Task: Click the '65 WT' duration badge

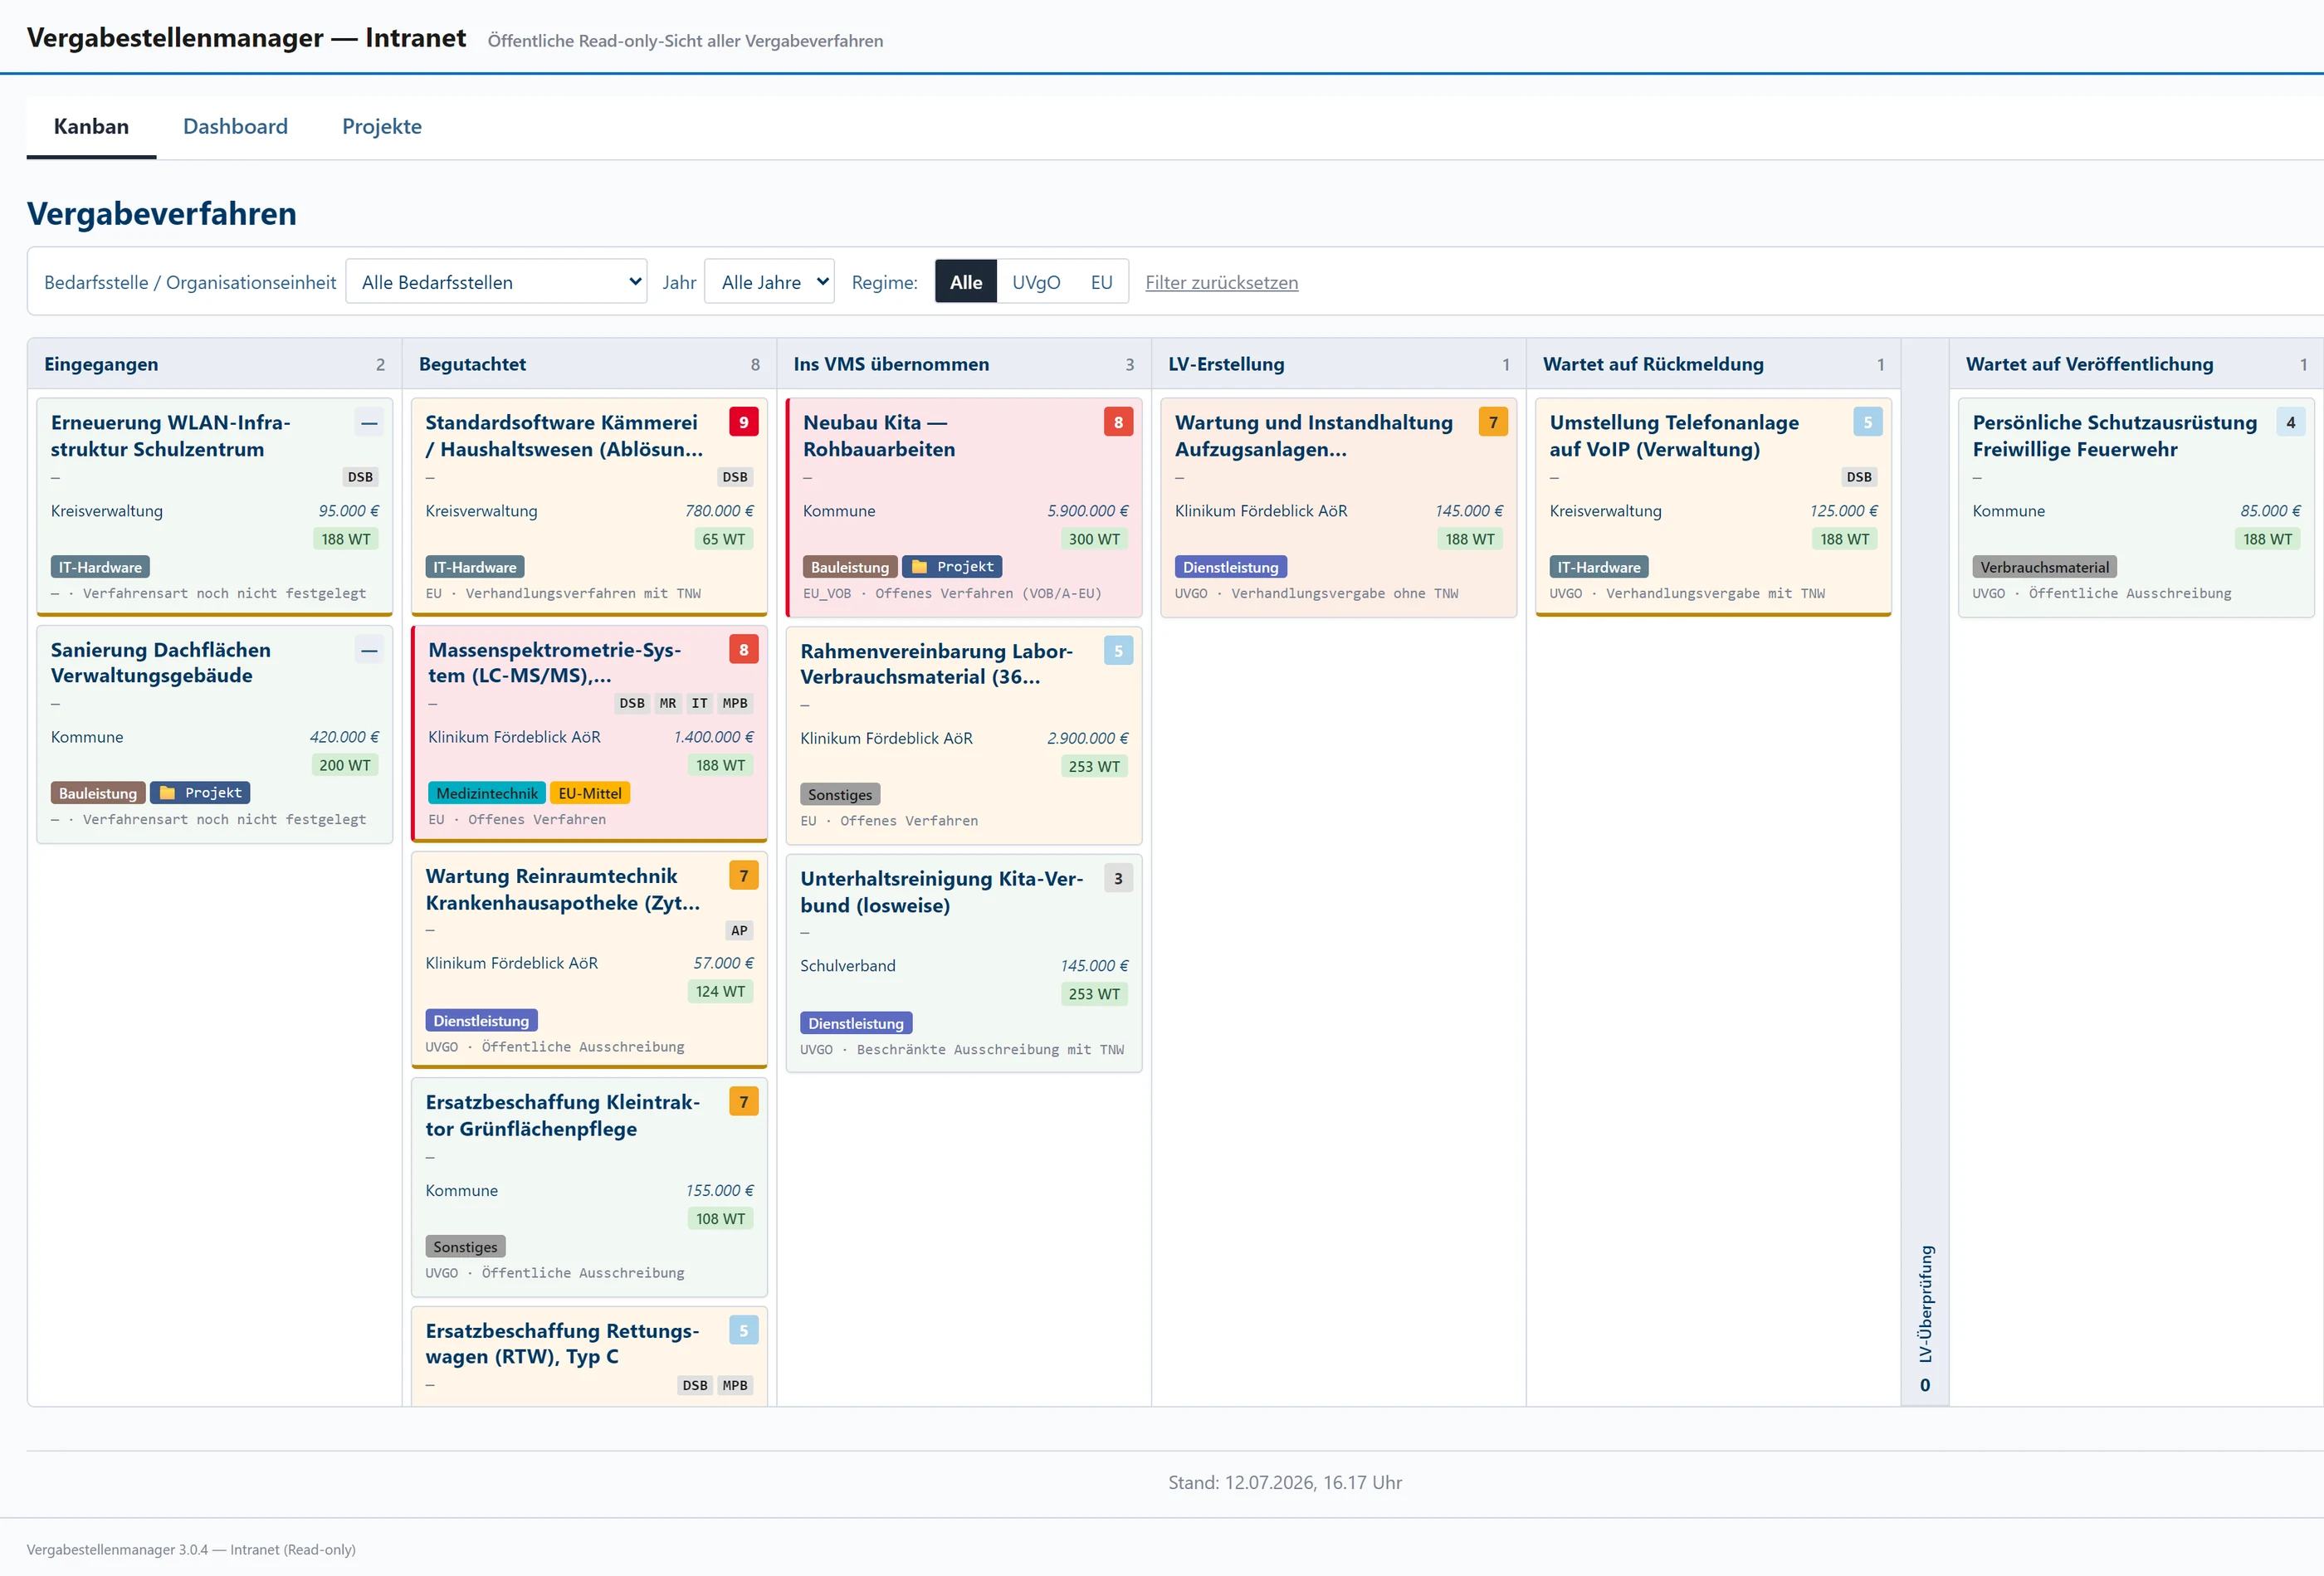Action: 723,539
